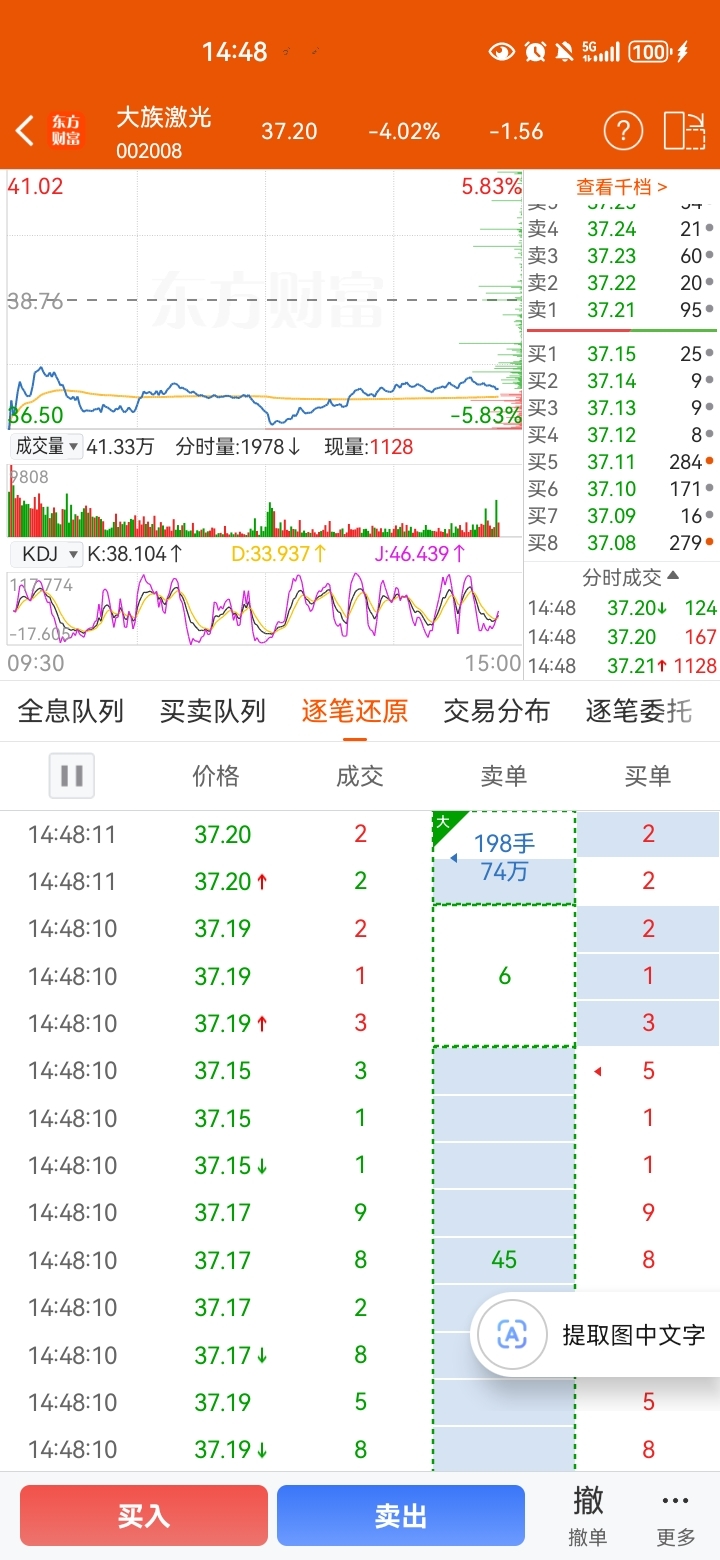The image size is (720, 1560).
Task: Select 买2 price 37.14 row
Action: click(x=621, y=381)
